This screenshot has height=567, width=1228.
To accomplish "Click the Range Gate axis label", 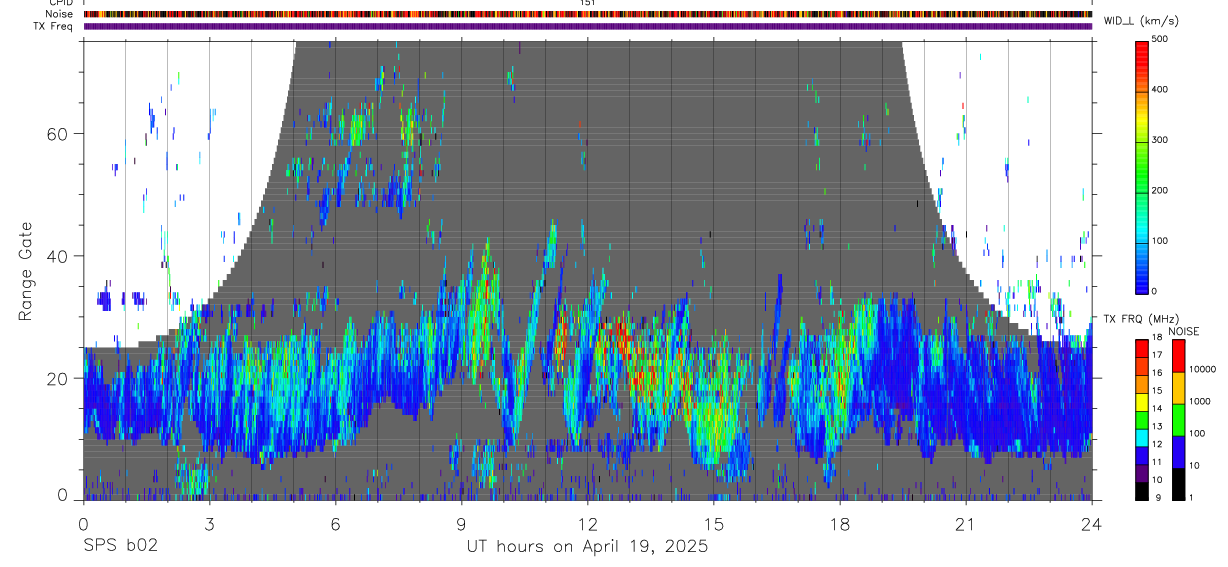I will point(25,271).
